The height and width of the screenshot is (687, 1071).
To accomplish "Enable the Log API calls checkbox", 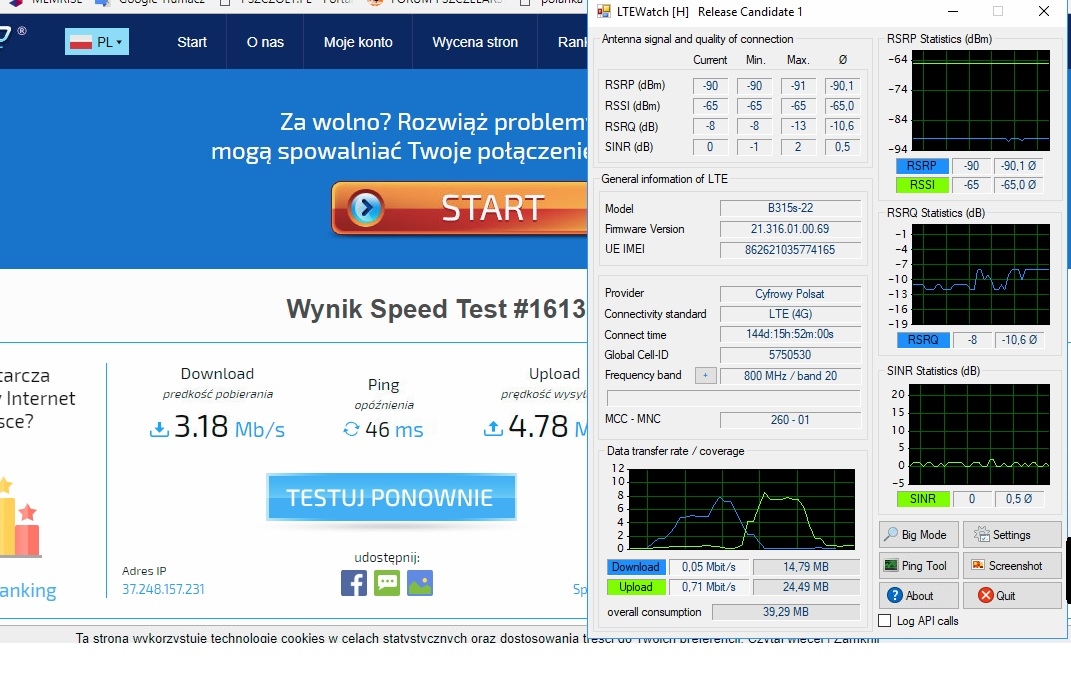I will pyautogui.click(x=885, y=621).
